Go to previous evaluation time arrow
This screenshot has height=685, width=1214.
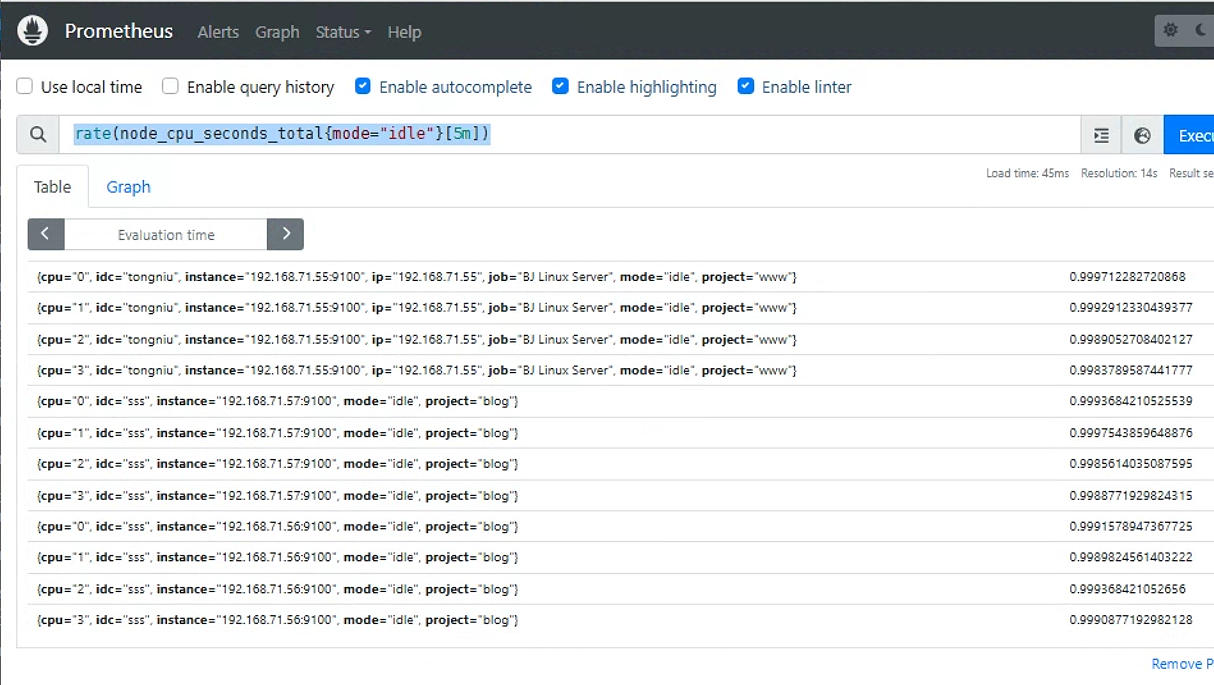46,234
